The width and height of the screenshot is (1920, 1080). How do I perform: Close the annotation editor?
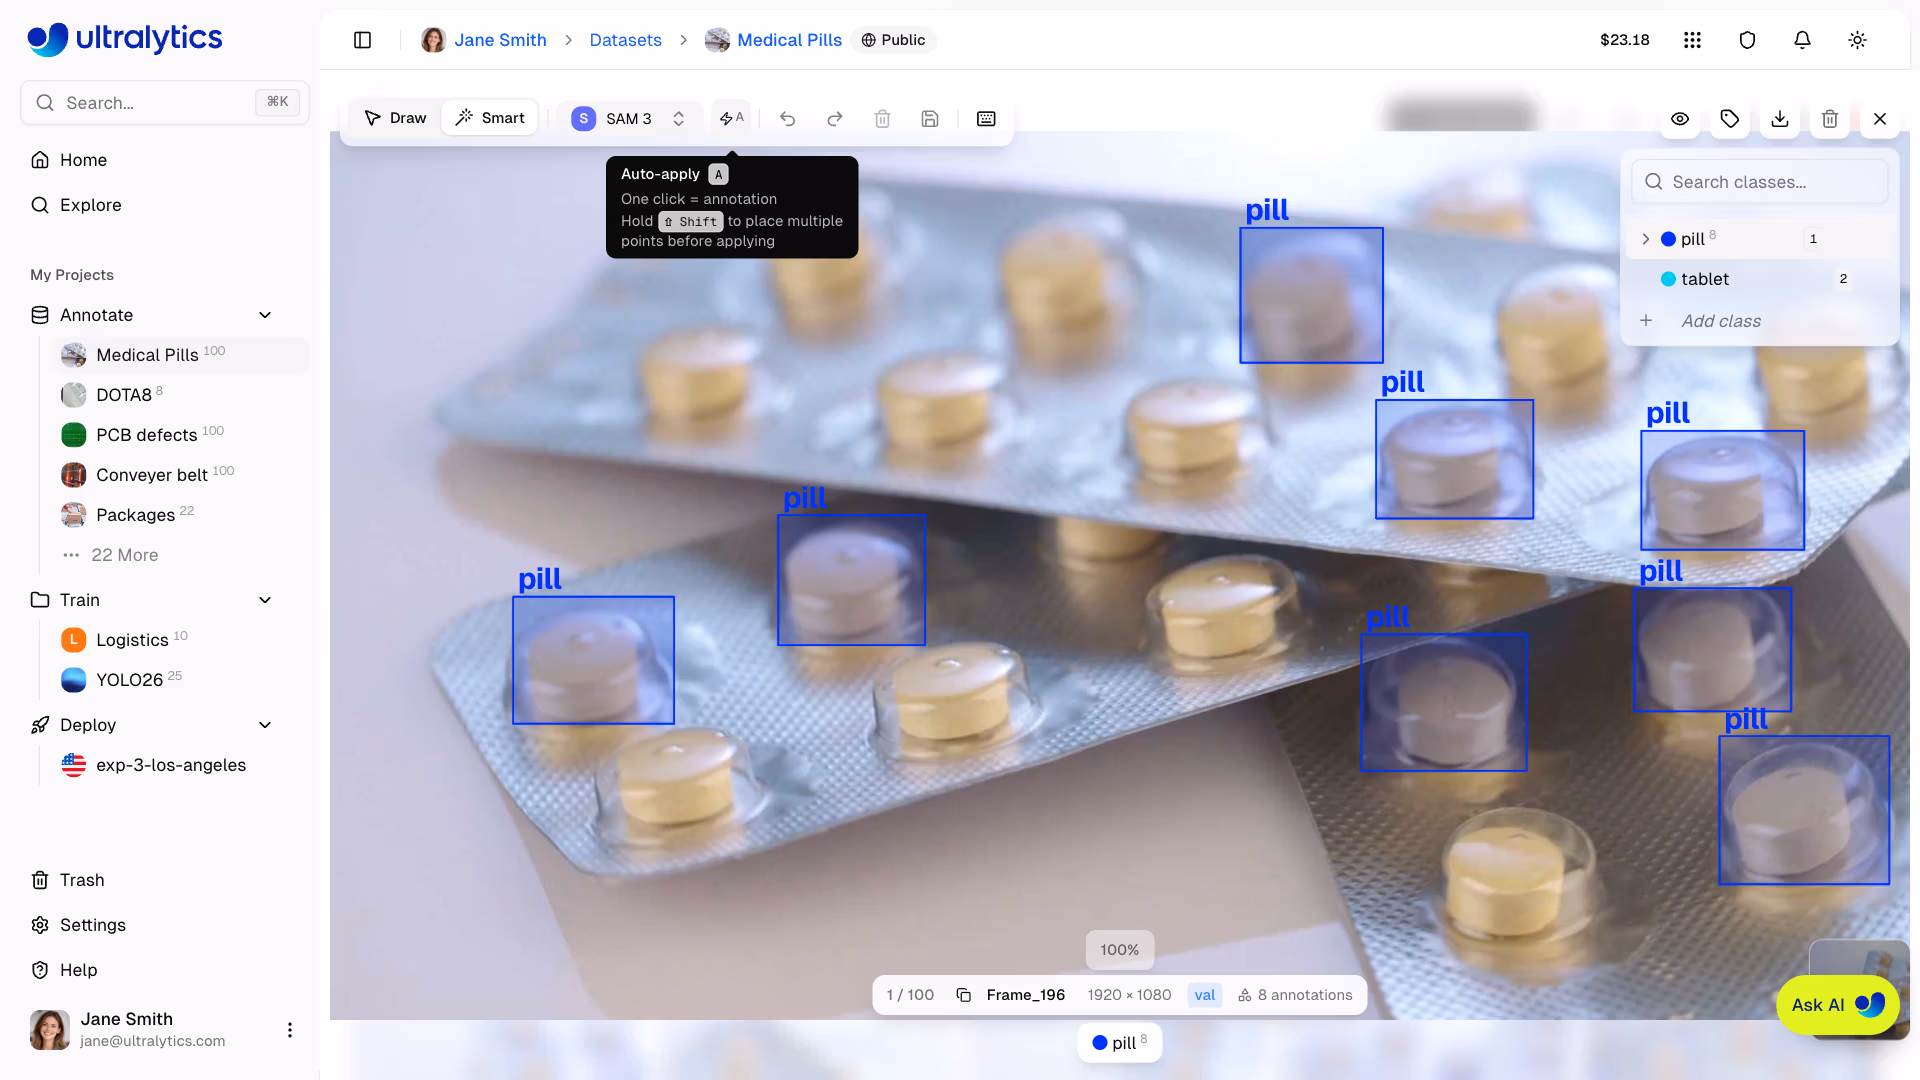[x=1880, y=119]
